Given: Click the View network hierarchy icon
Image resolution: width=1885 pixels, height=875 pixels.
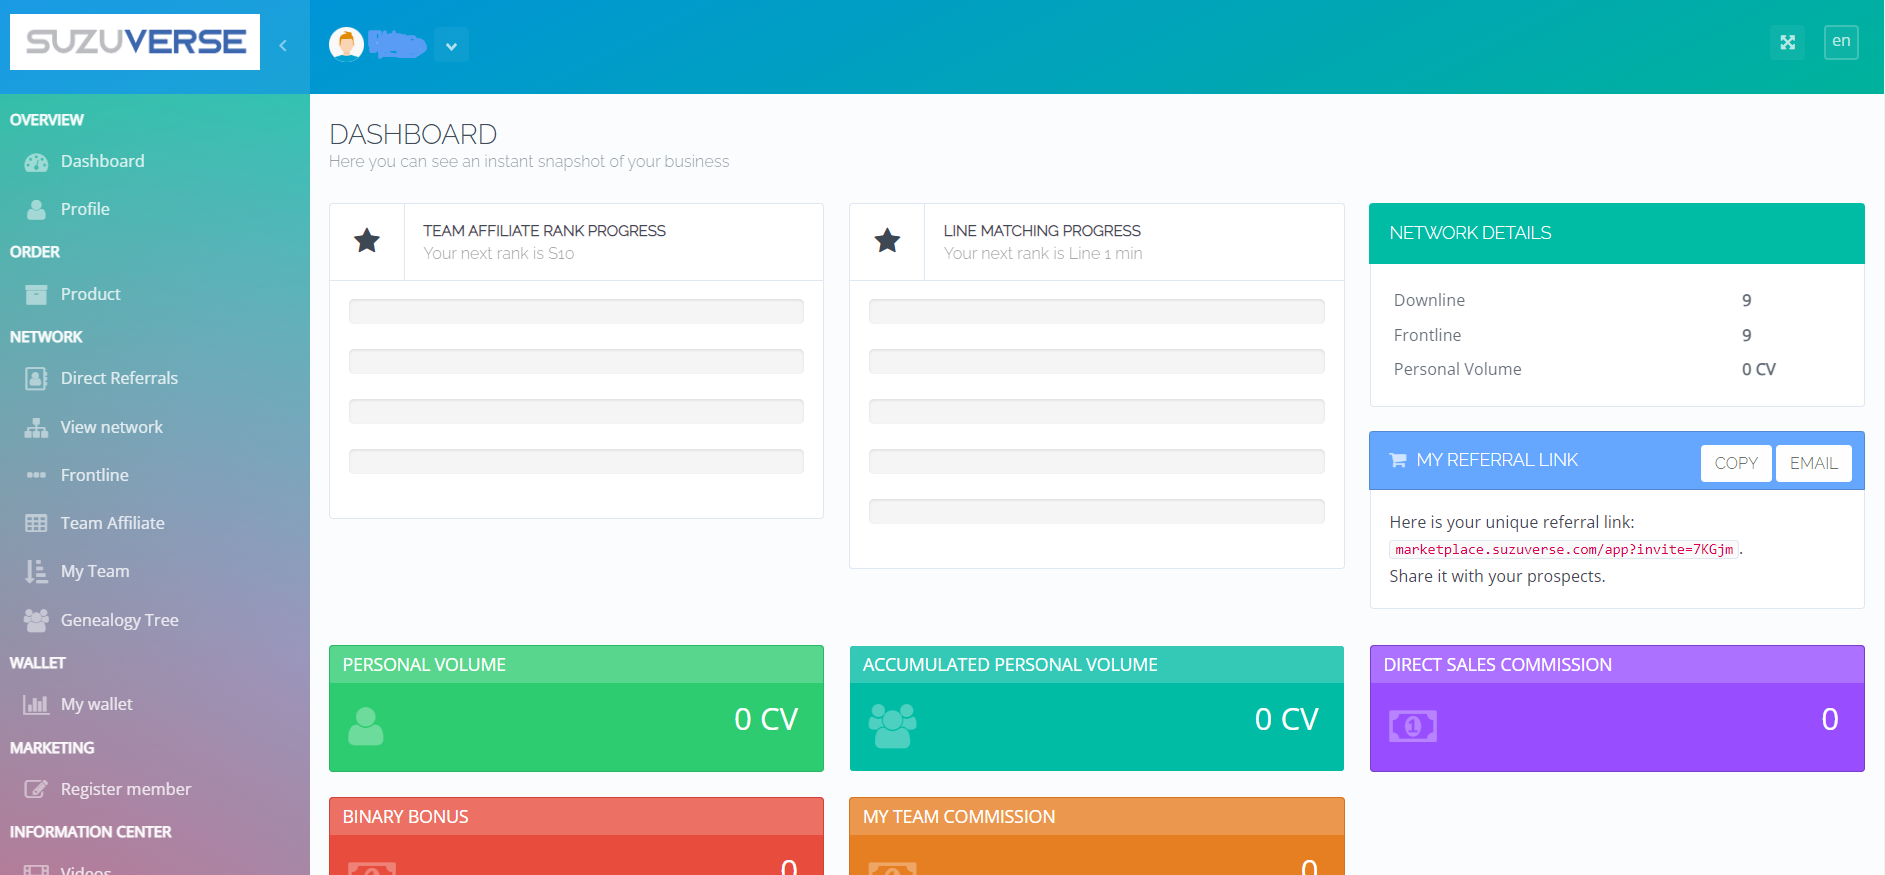Looking at the screenshot, I should pyautogui.click(x=36, y=428).
